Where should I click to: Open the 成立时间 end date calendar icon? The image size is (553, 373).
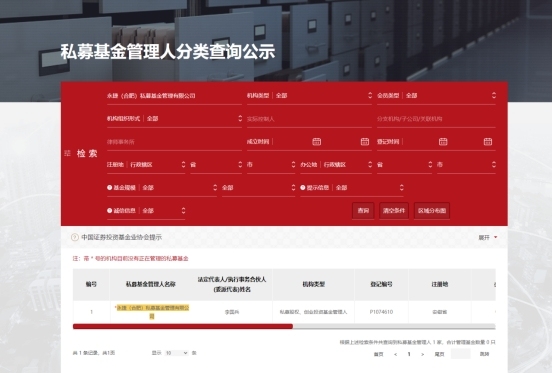pyautogui.click(x=365, y=142)
